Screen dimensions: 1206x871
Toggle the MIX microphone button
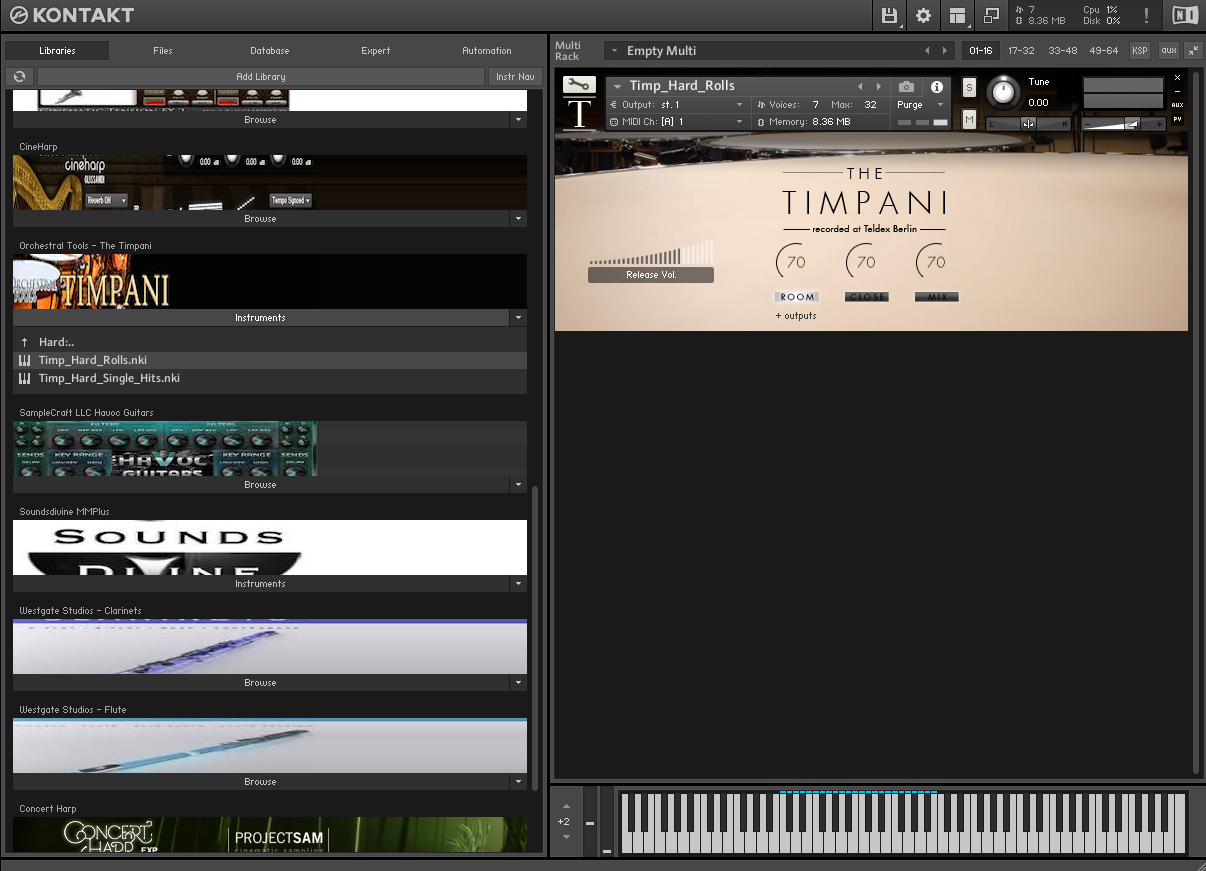(937, 297)
